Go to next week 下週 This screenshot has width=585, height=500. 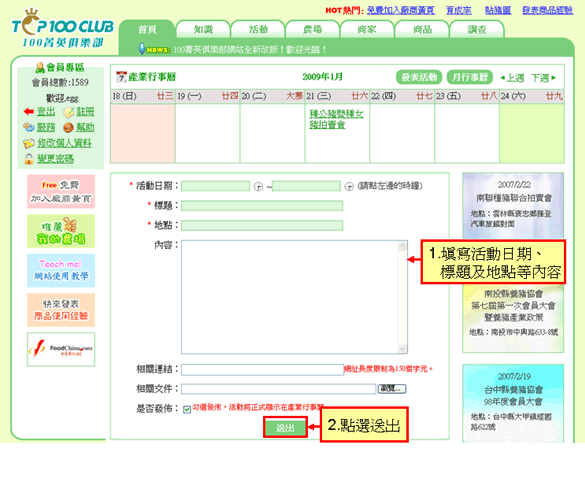click(x=544, y=78)
